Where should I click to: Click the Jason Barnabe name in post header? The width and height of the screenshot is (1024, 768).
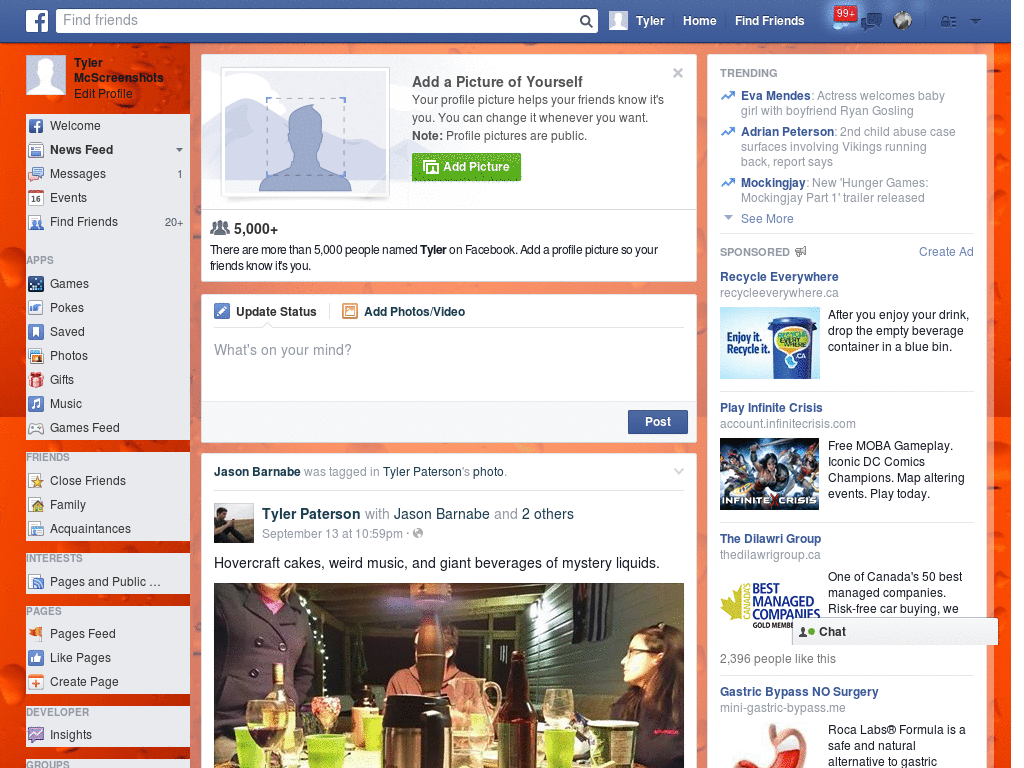pyautogui.click(x=257, y=472)
